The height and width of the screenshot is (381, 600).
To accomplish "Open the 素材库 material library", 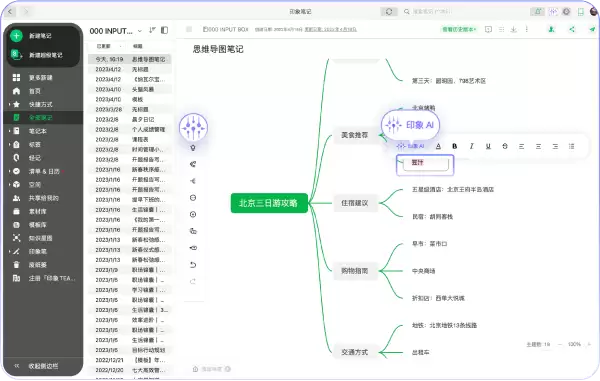I will point(38,211).
